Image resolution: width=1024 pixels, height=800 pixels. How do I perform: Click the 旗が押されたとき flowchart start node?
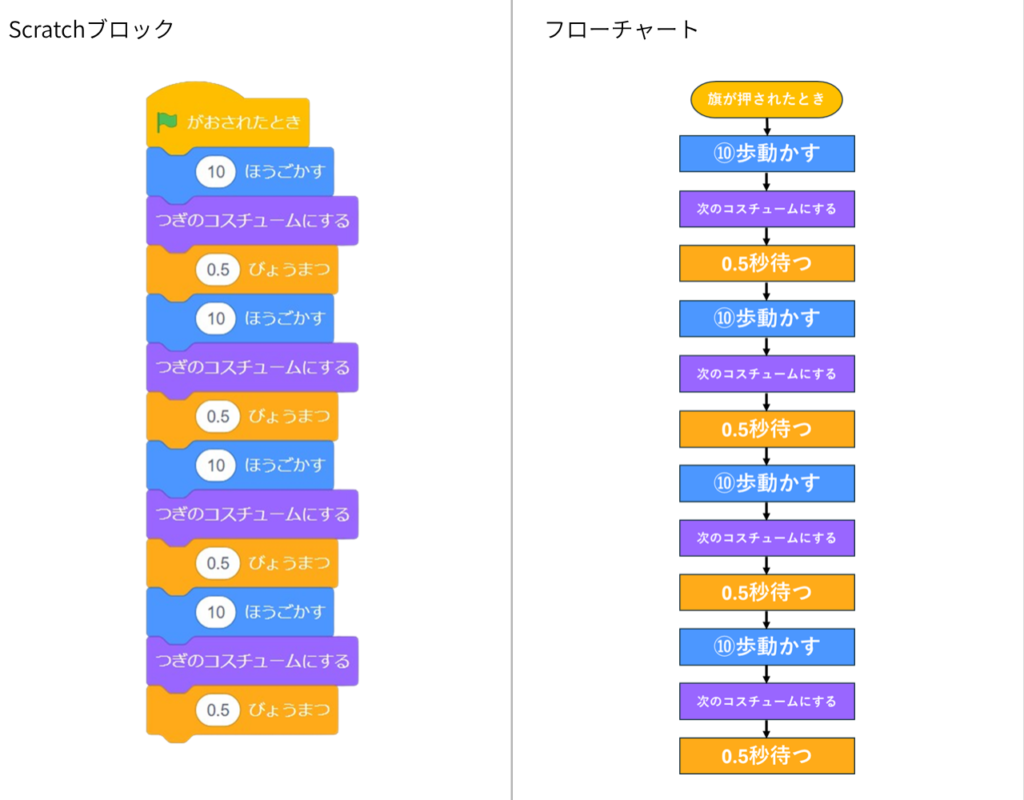(x=767, y=99)
